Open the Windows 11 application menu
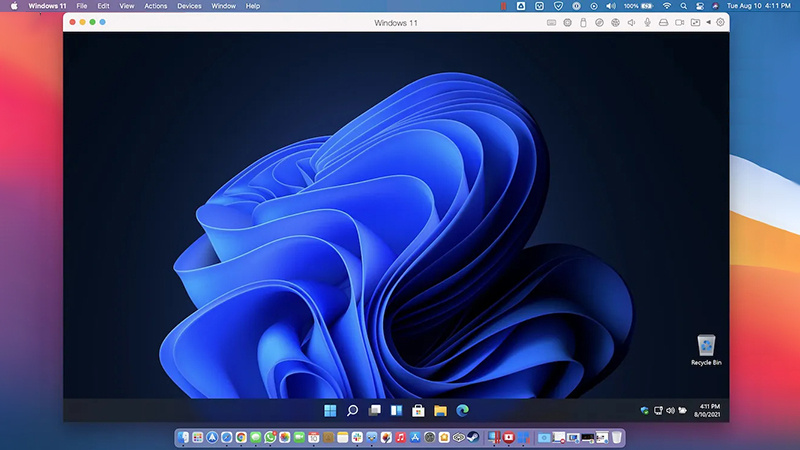 (x=47, y=6)
